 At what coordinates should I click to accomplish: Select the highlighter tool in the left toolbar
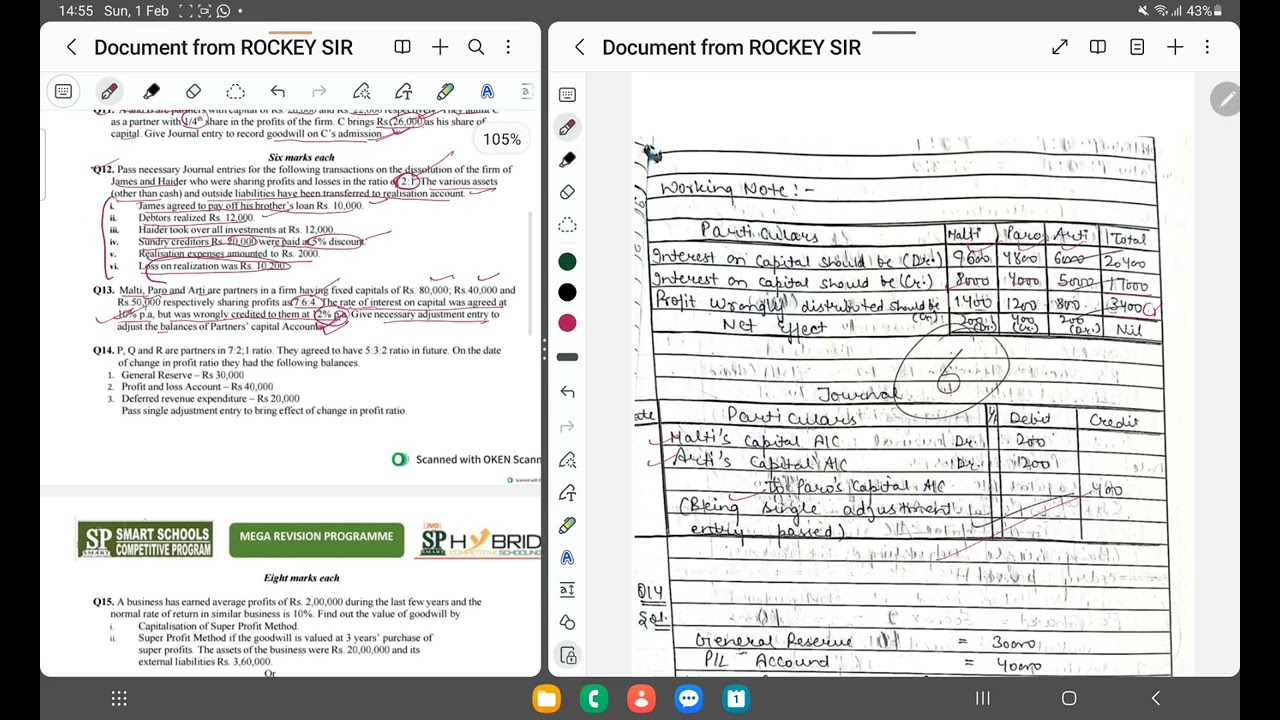click(x=151, y=92)
